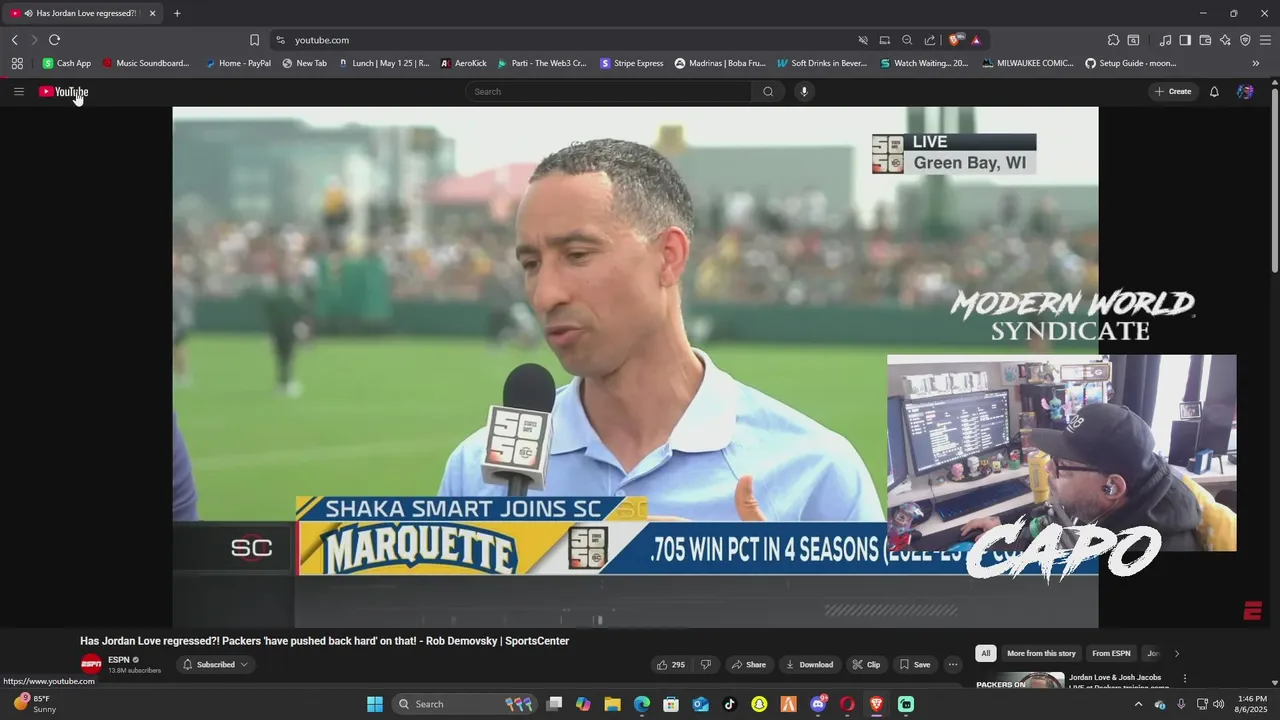Open the AeroKick bookmark
The image size is (1280, 720).
pos(463,63)
